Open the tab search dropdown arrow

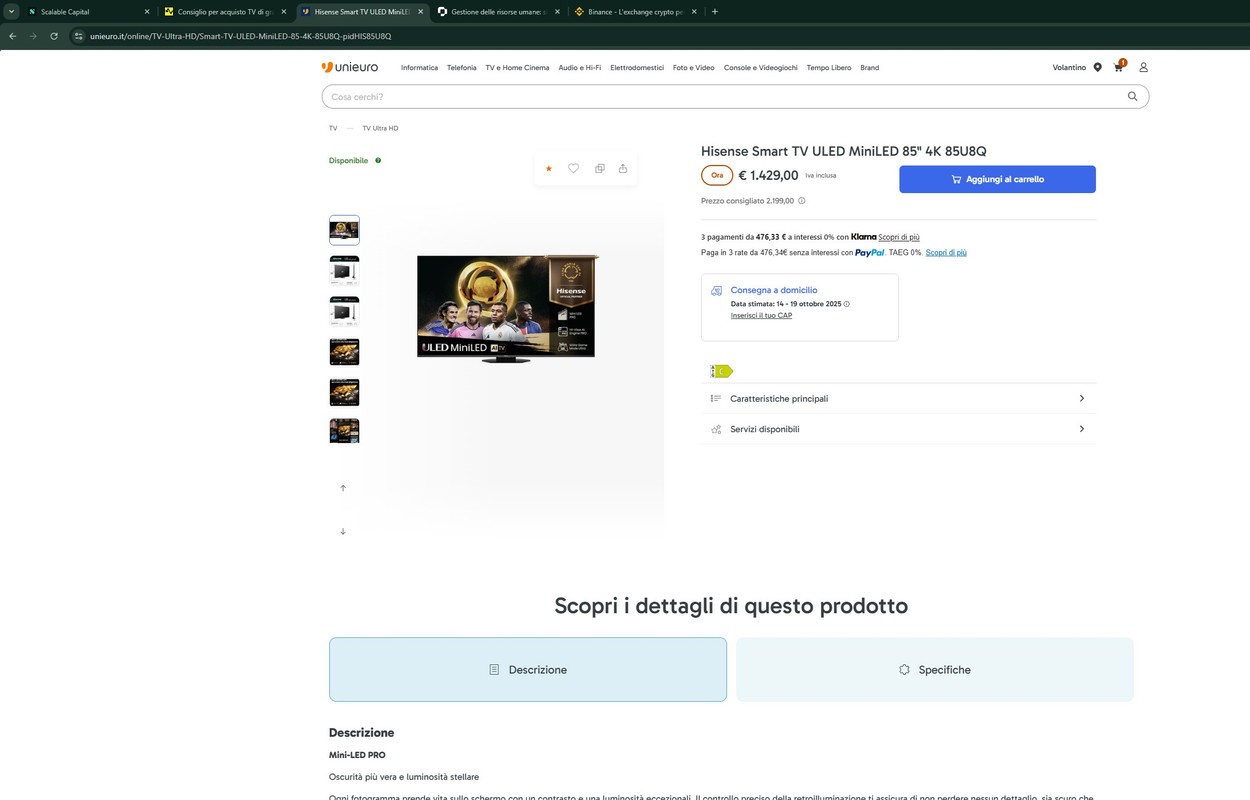point(11,12)
